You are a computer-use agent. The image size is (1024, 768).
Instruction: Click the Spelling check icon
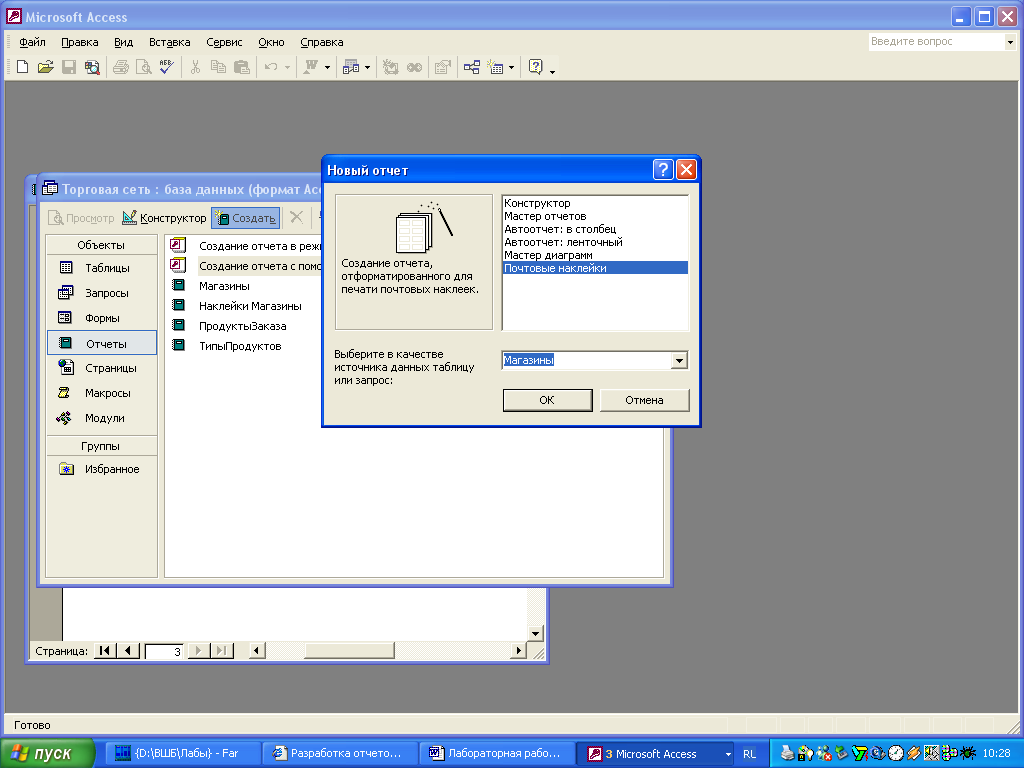[x=167, y=67]
